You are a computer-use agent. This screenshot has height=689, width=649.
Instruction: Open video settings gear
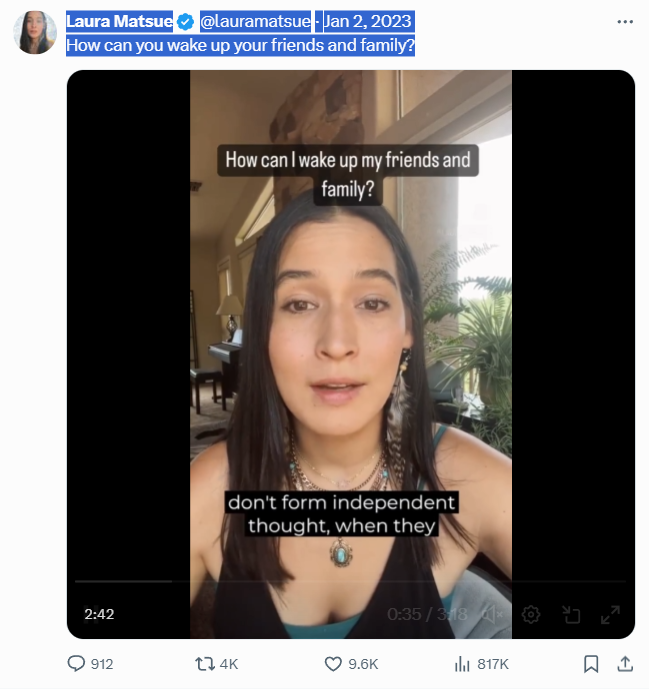tap(531, 614)
